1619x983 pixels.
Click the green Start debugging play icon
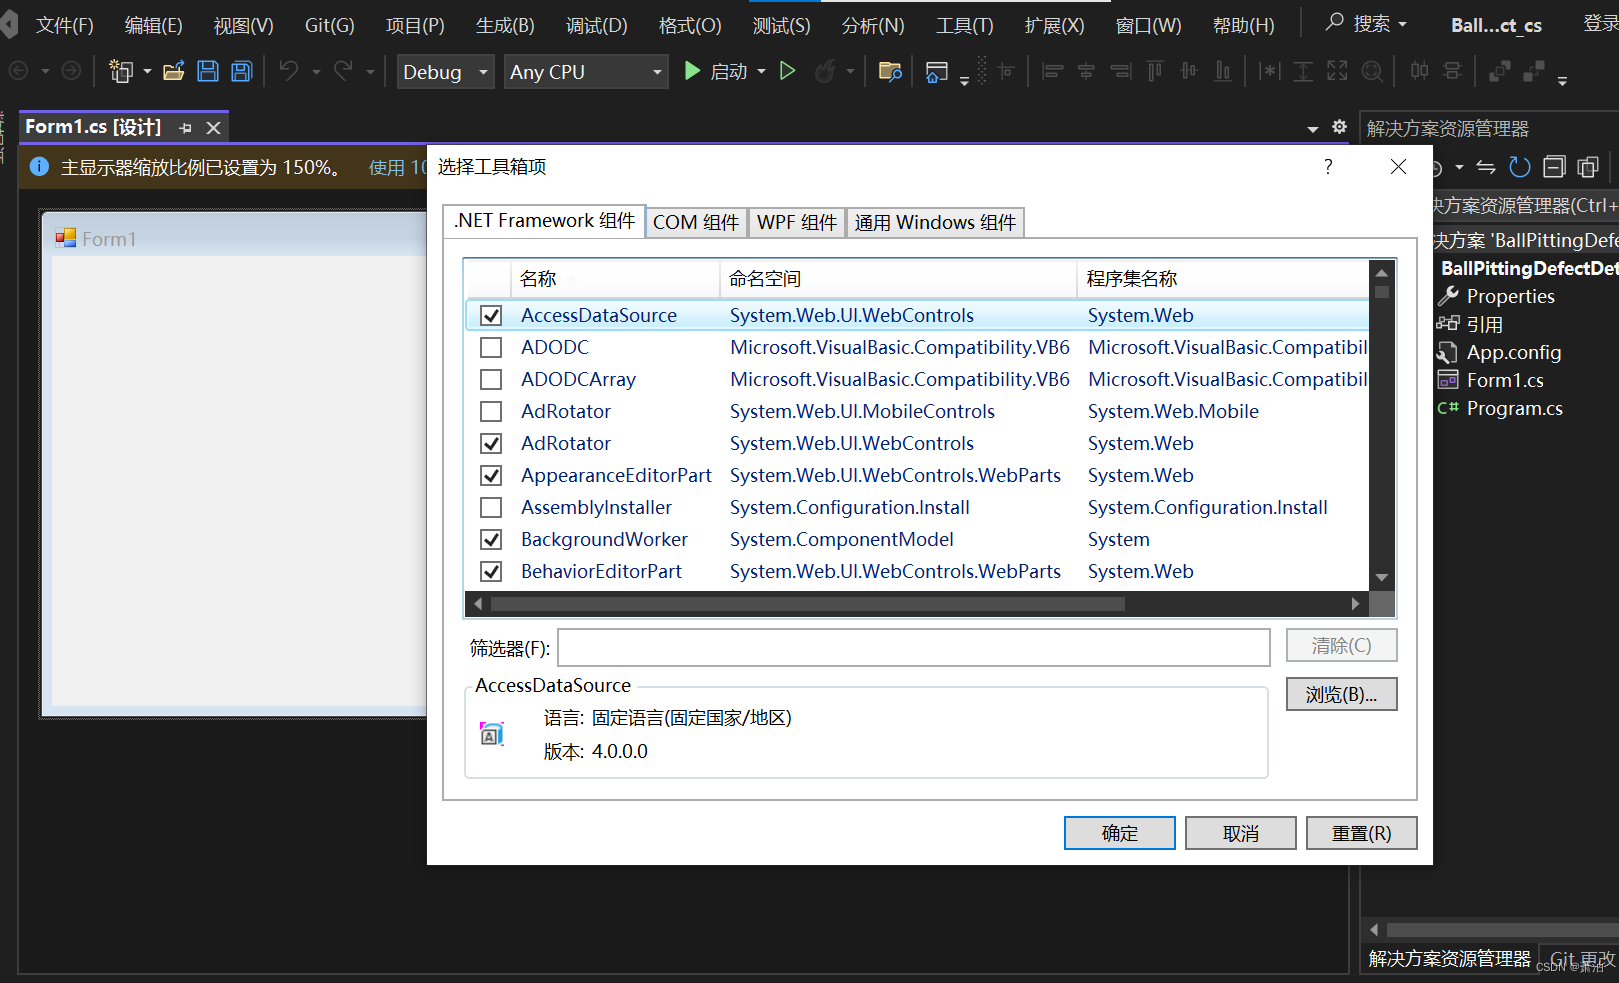click(692, 71)
